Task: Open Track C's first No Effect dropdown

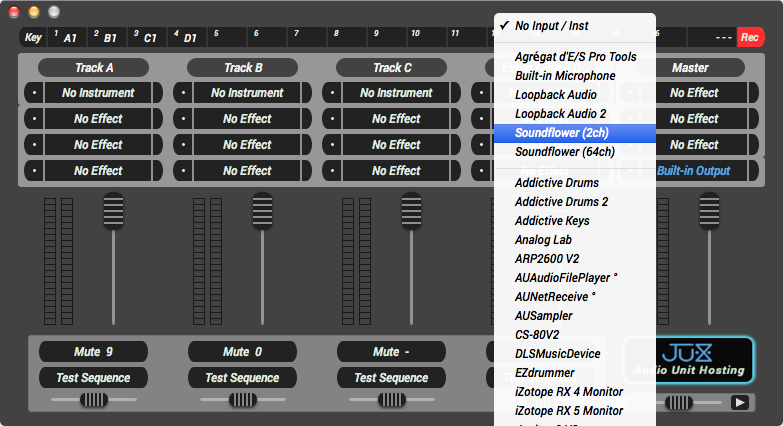Action: coord(396,119)
